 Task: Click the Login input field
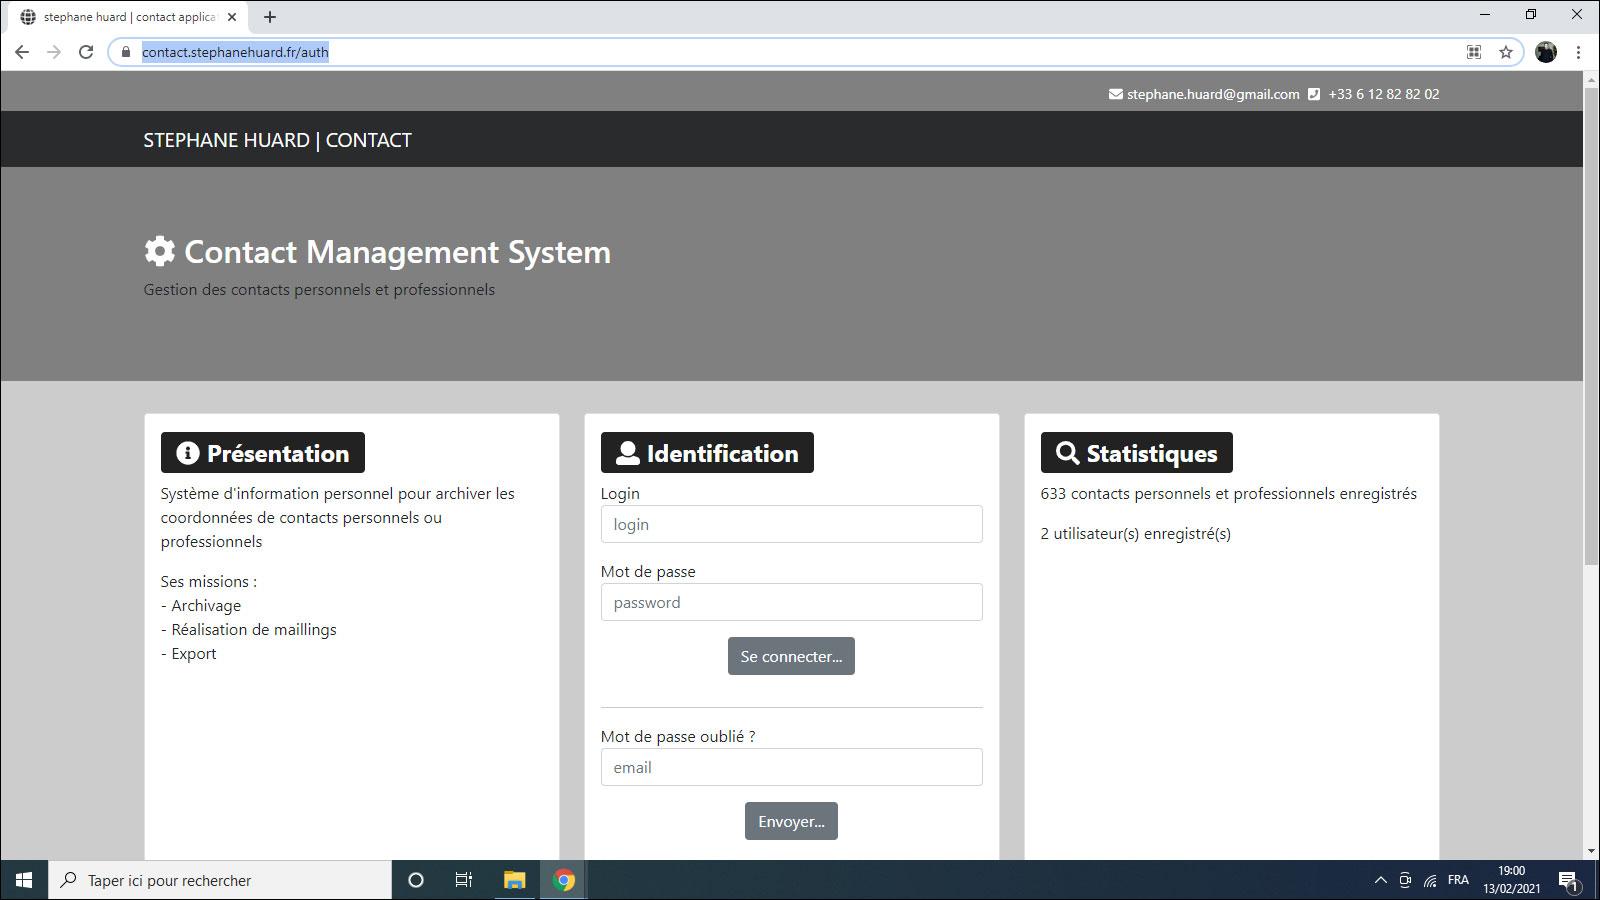point(791,524)
